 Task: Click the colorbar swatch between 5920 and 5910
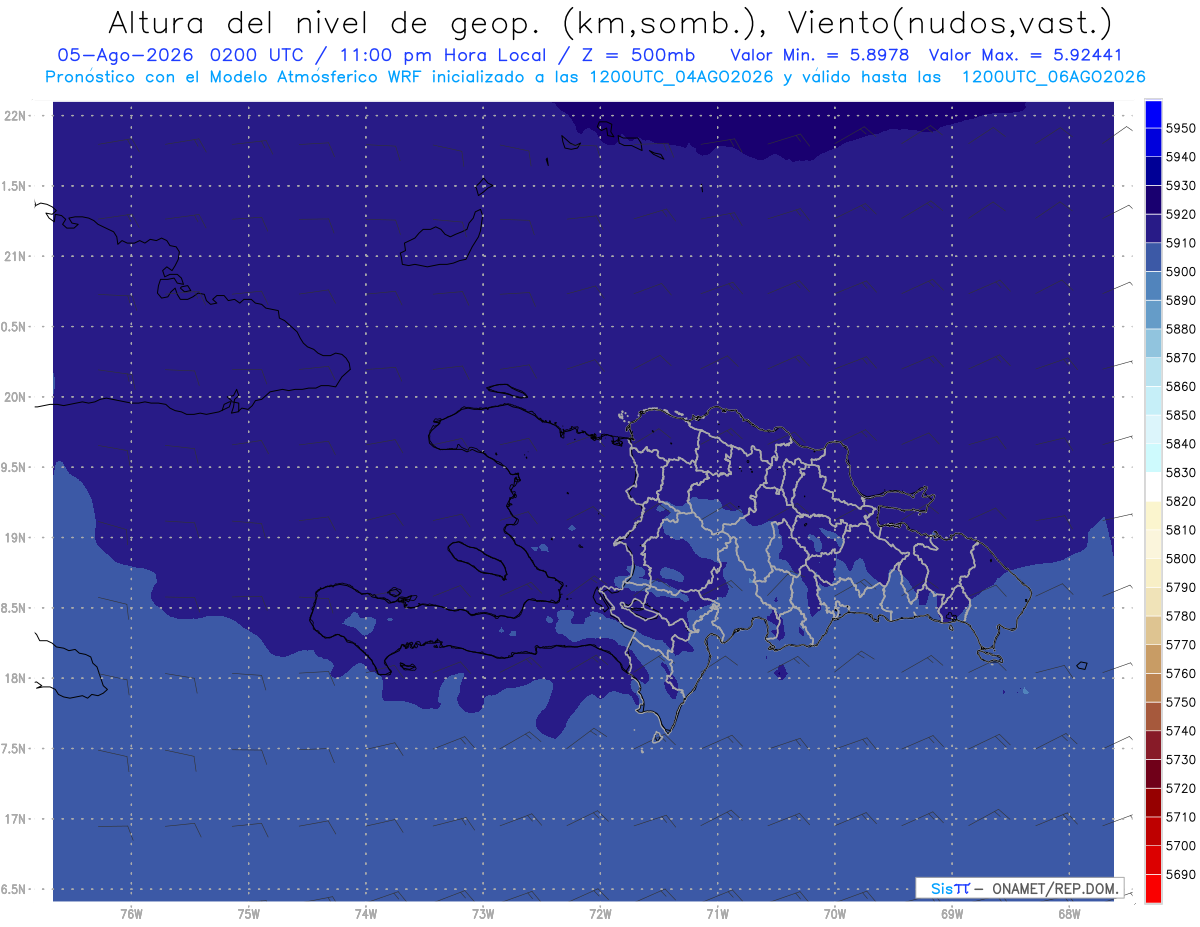(x=1153, y=229)
